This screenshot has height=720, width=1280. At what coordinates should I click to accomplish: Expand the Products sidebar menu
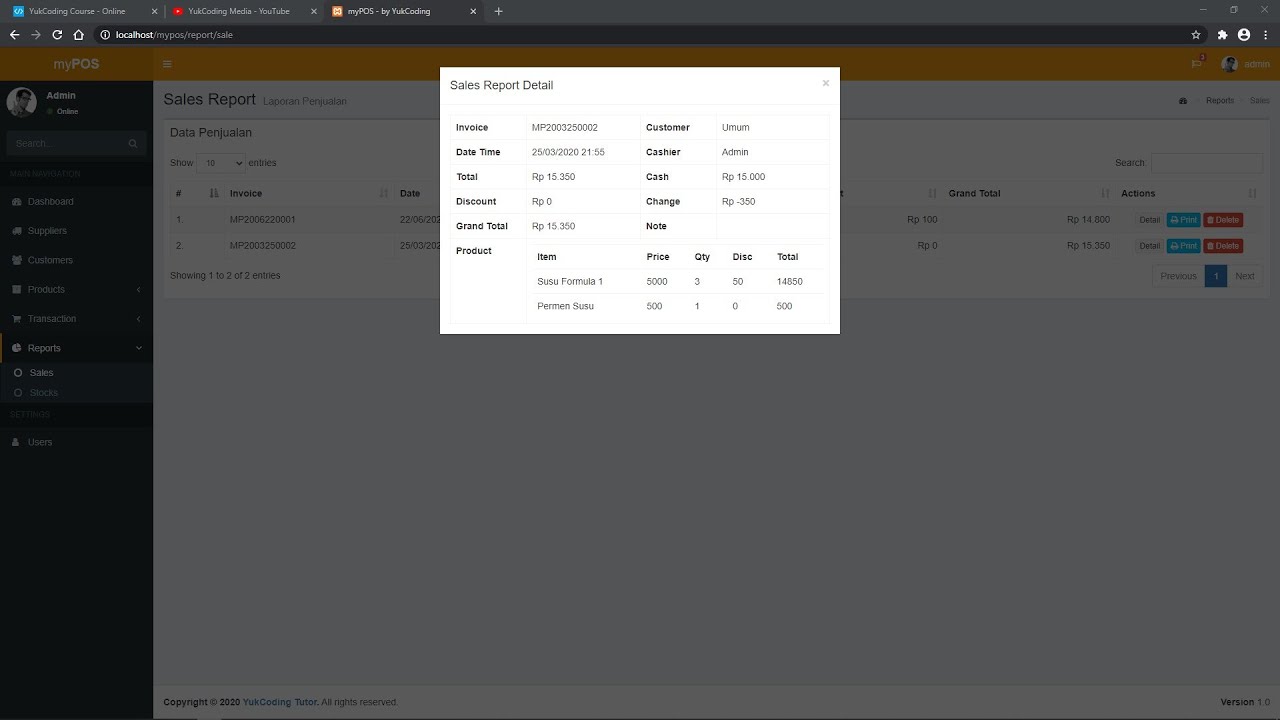coord(76,290)
